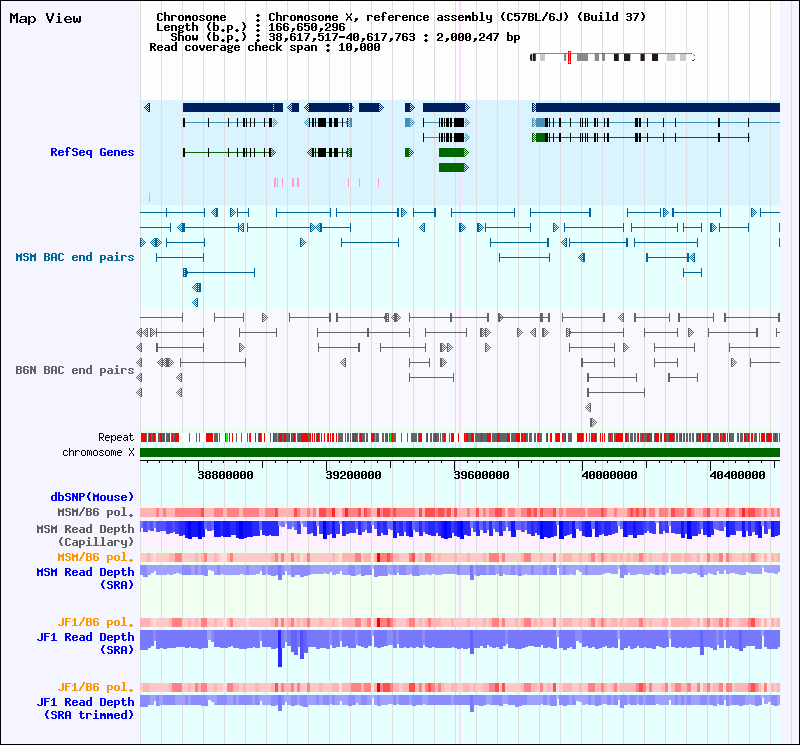Click MSM Read Depth (SRA) label

point(85,578)
